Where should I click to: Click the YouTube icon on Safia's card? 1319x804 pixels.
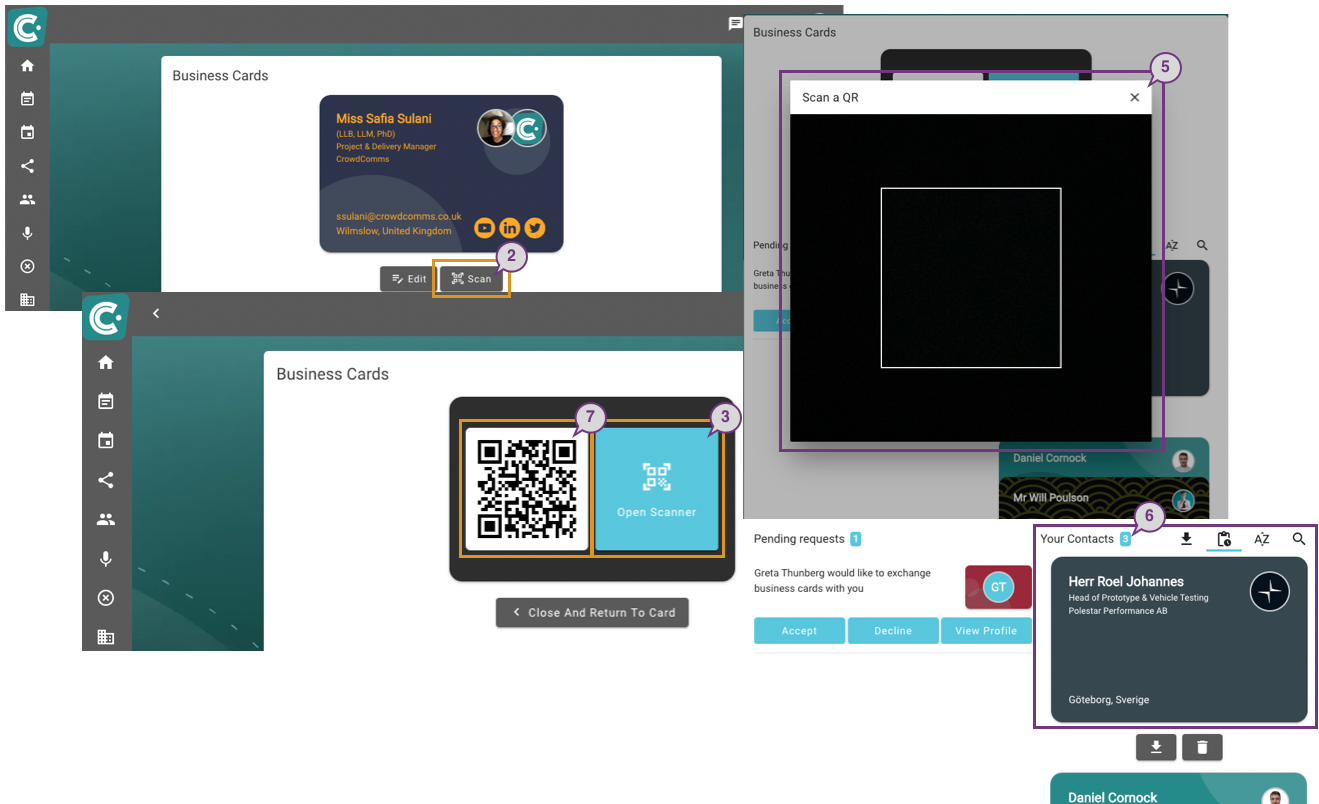click(x=484, y=228)
